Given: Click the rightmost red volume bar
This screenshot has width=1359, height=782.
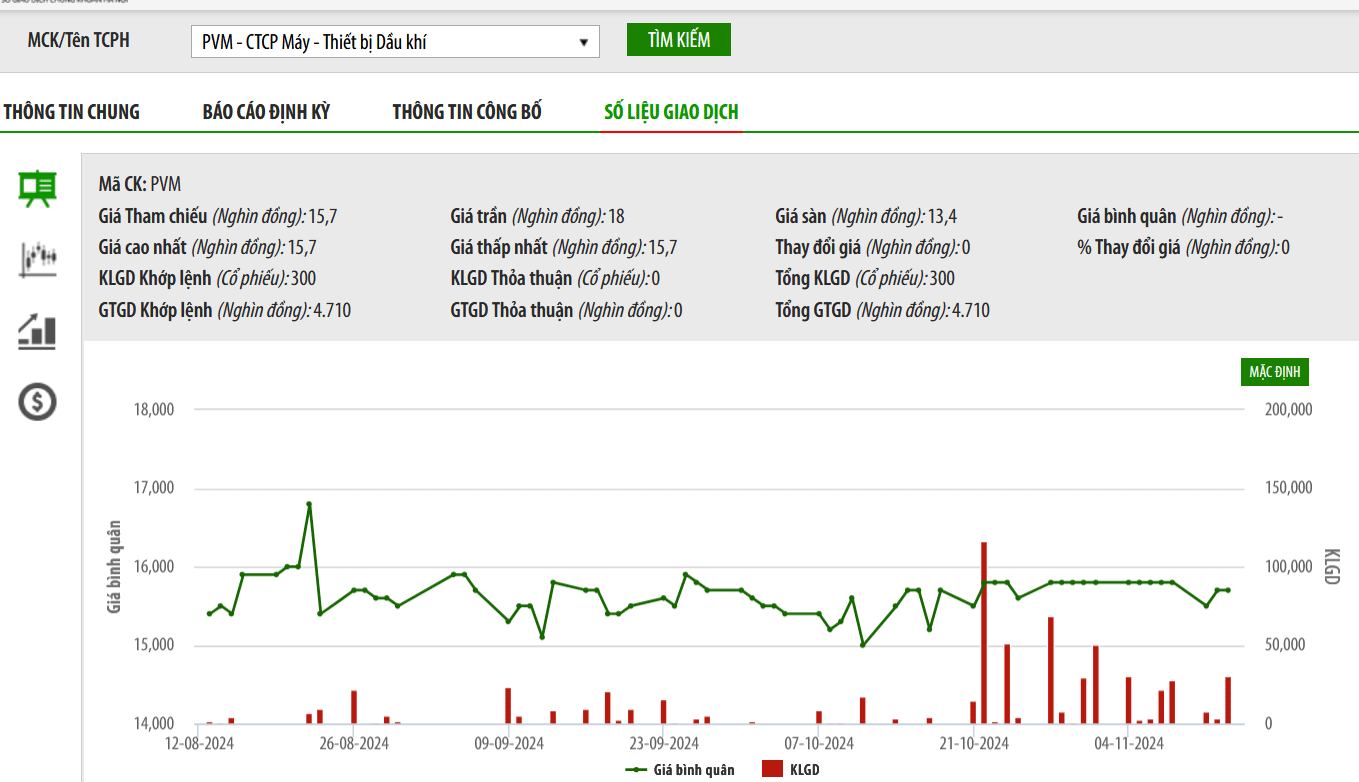Looking at the screenshot, I should pos(1228,700).
